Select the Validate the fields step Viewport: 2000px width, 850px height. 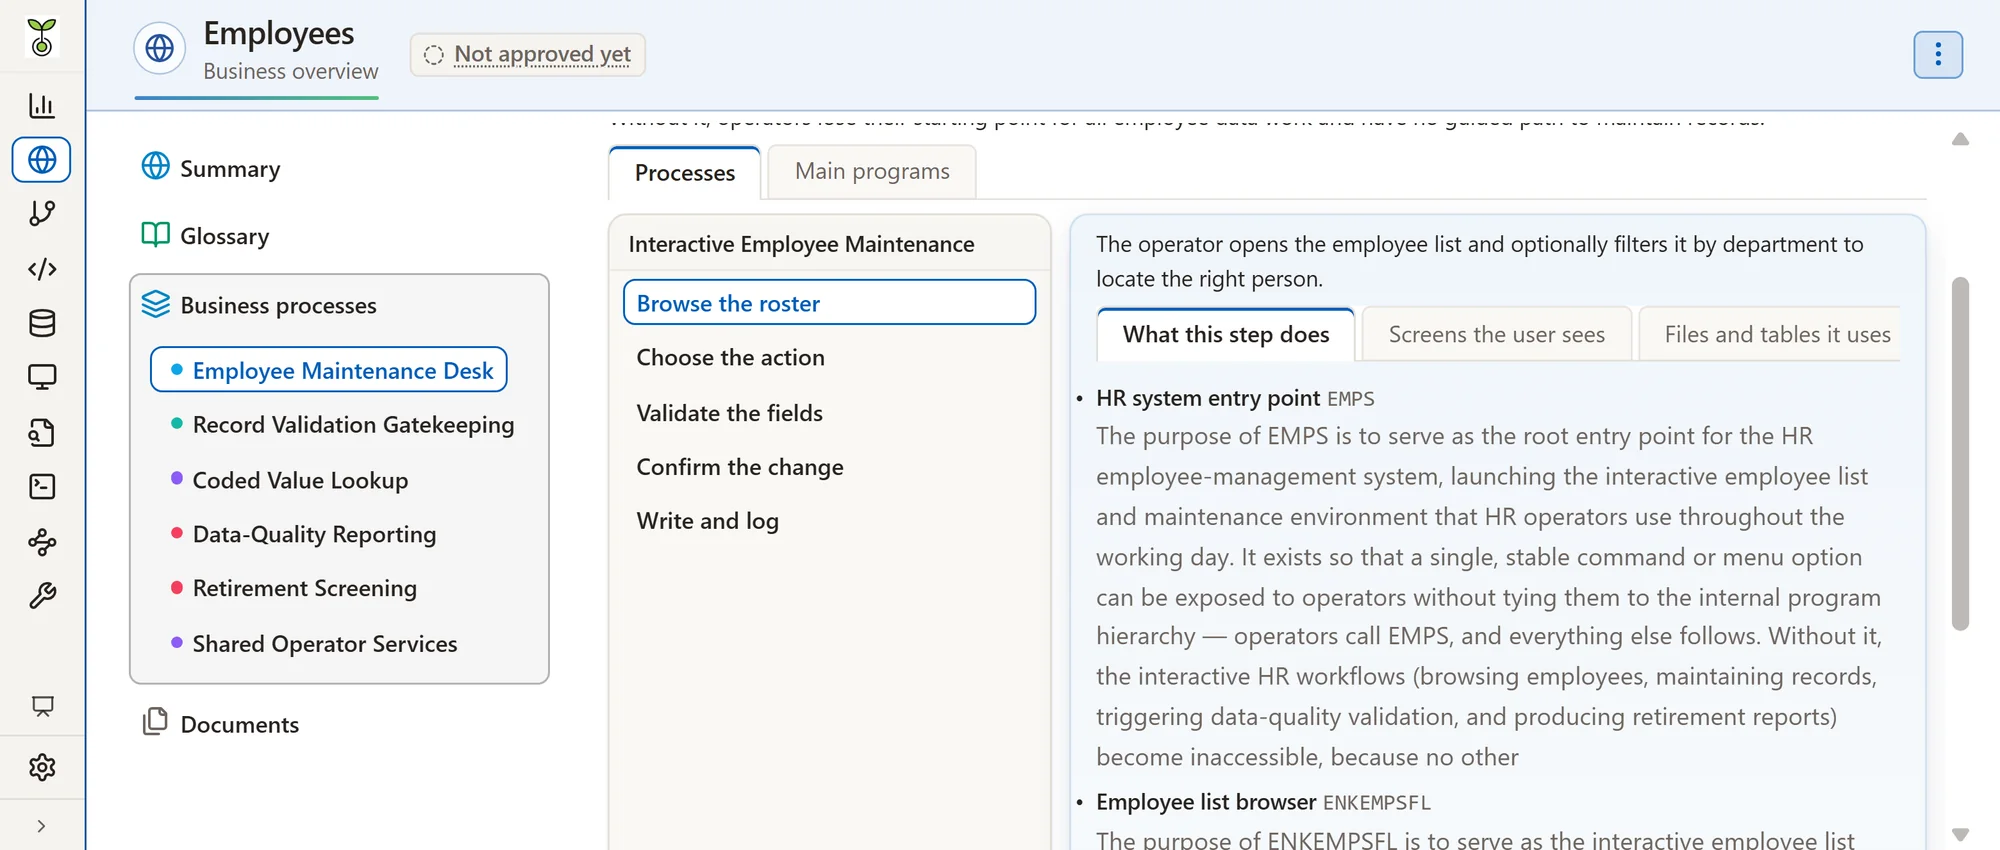coord(829,413)
